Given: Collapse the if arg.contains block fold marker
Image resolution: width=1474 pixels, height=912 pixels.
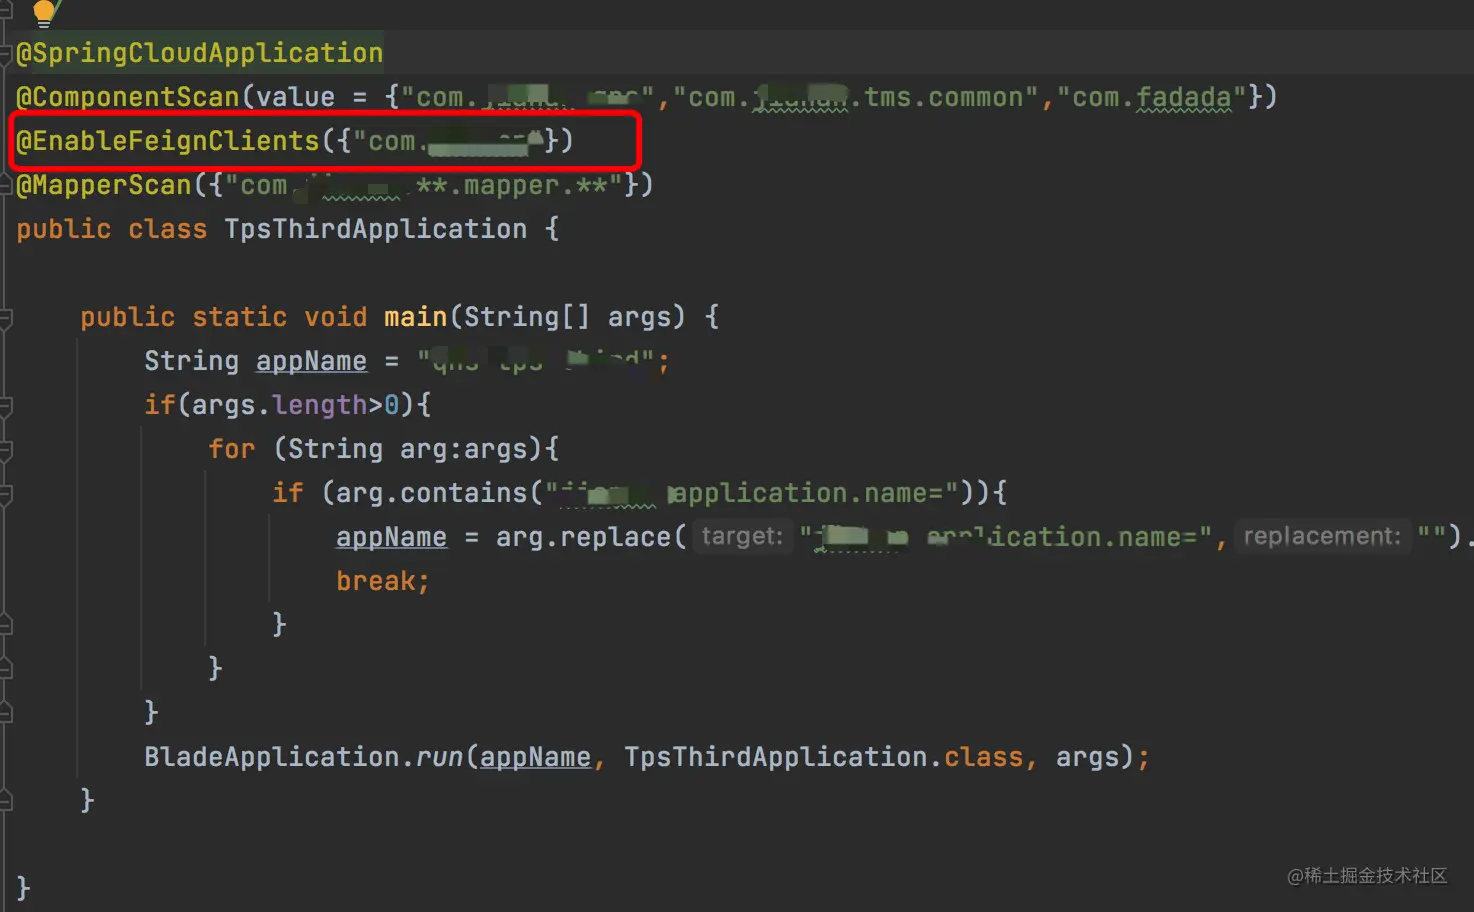Looking at the screenshot, I should (x=6, y=494).
